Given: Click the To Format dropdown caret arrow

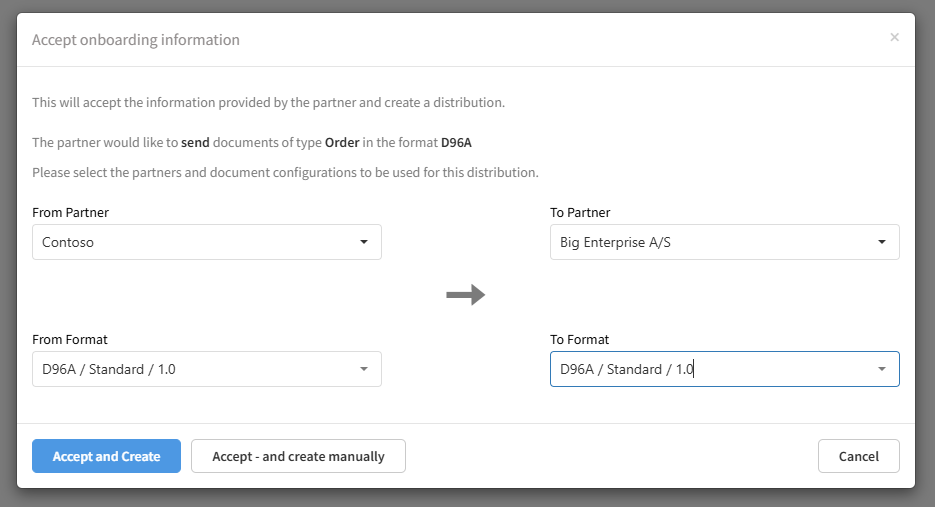Looking at the screenshot, I should (881, 369).
